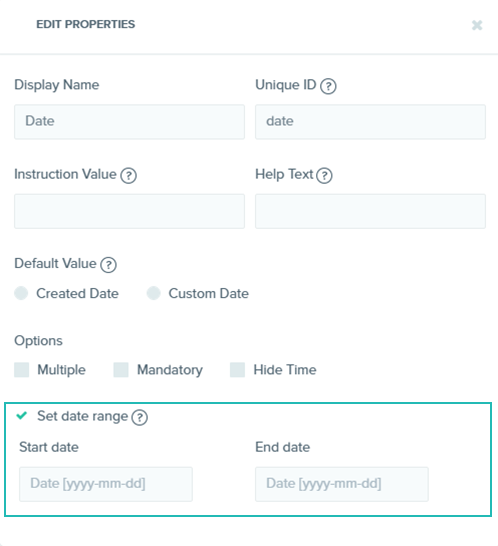Focus the Display Name input field

point(129,122)
